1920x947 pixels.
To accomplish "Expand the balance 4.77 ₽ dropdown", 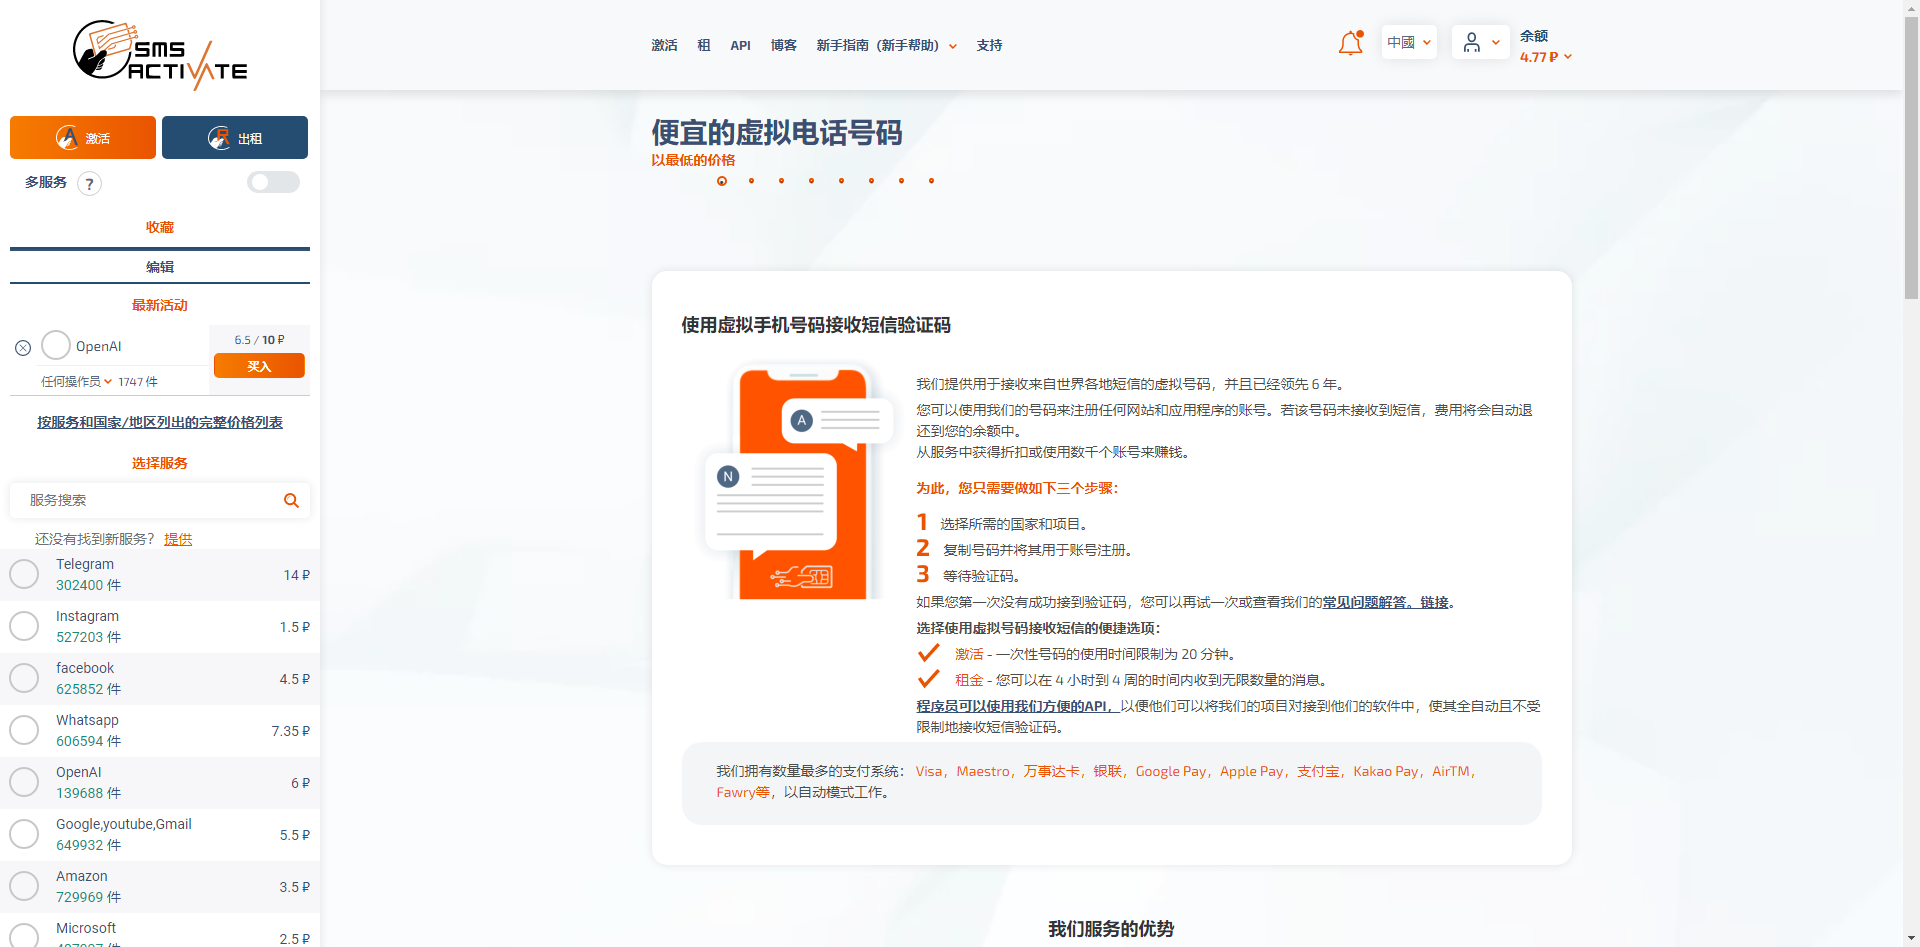I will [1546, 57].
